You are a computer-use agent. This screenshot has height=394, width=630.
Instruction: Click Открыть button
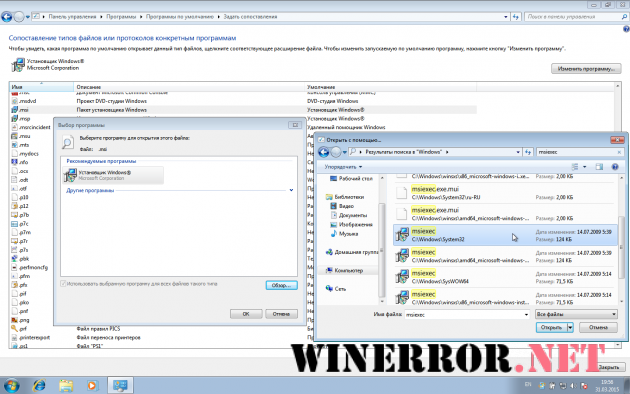coord(551,328)
